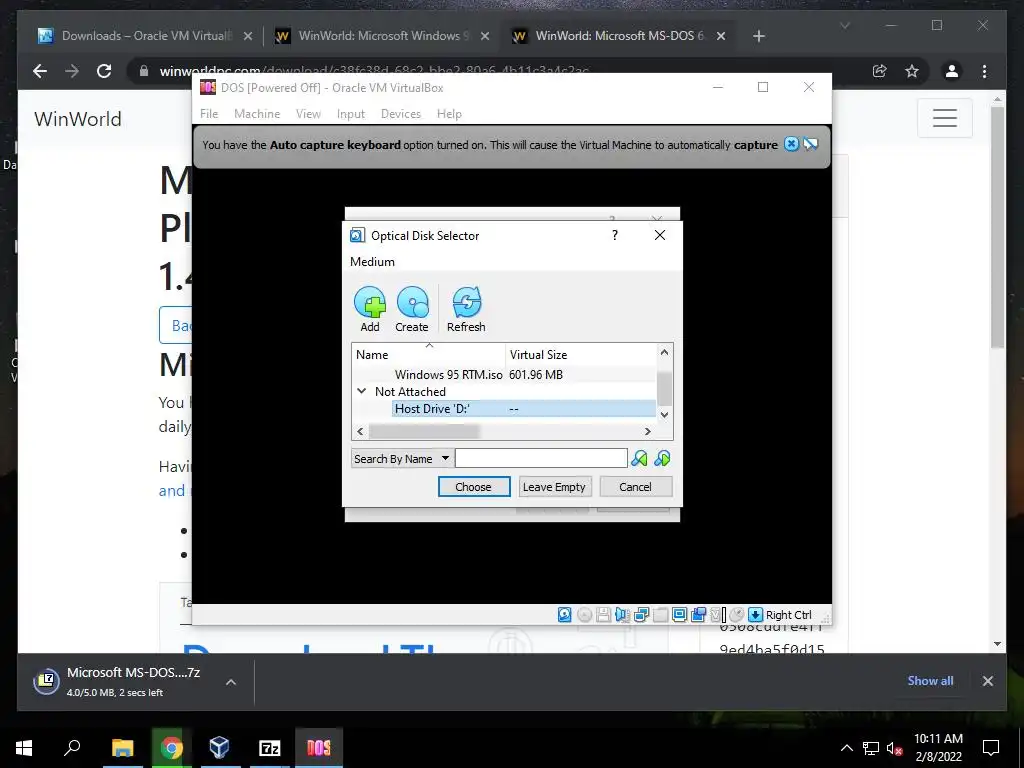This screenshot has width=1024, height=768.
Task: Open 7-Zip from the taskbar
Action: [270, 748]
